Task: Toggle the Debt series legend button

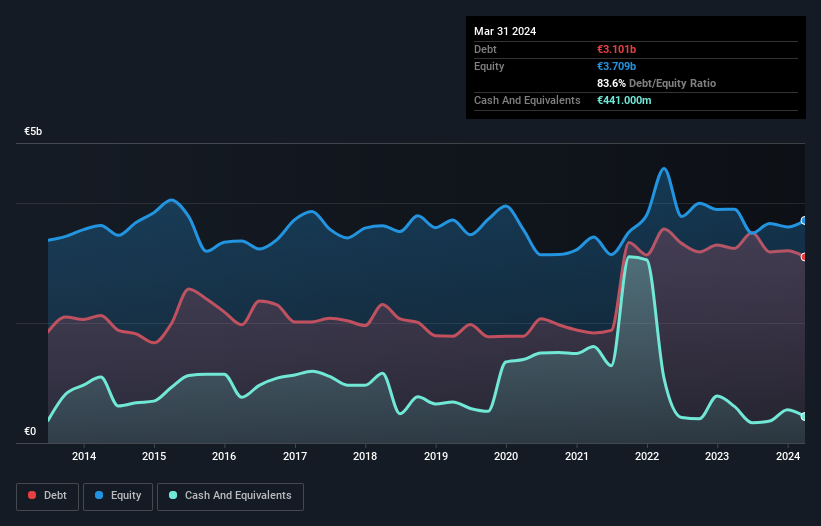Action: 48,496
